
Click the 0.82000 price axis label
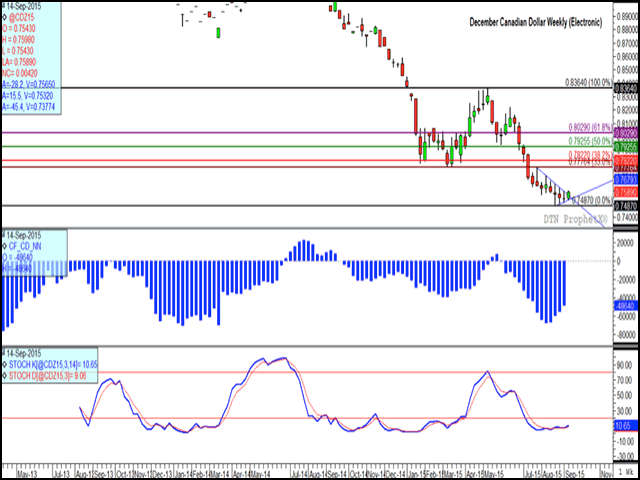pos(628,111)
